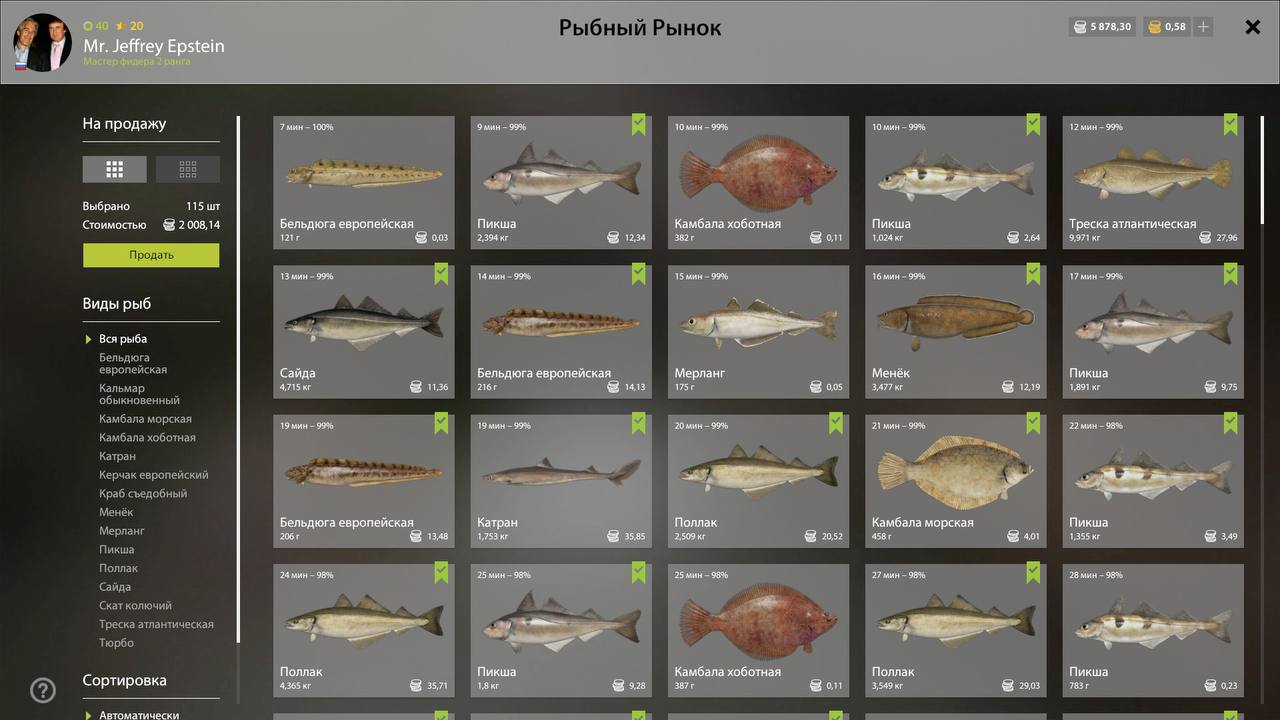Select the Катран fish card
This screenshot has height=720, width=1280.
[x=561, y=481]
